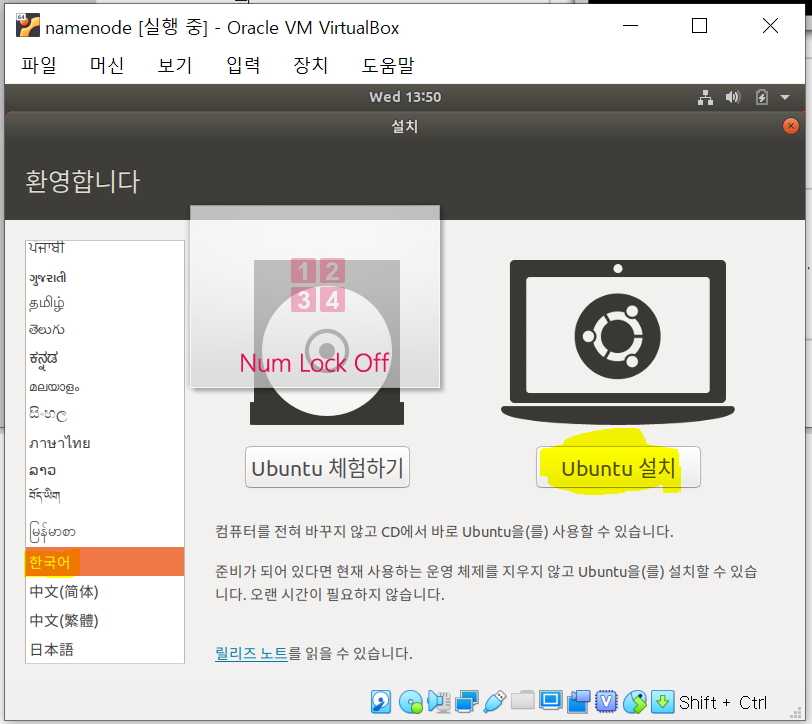The width and height of the screenshot is (812, 724).
Task: Select සිංහල in the language list
Action: pyautogui.click(x=105, y=414)
